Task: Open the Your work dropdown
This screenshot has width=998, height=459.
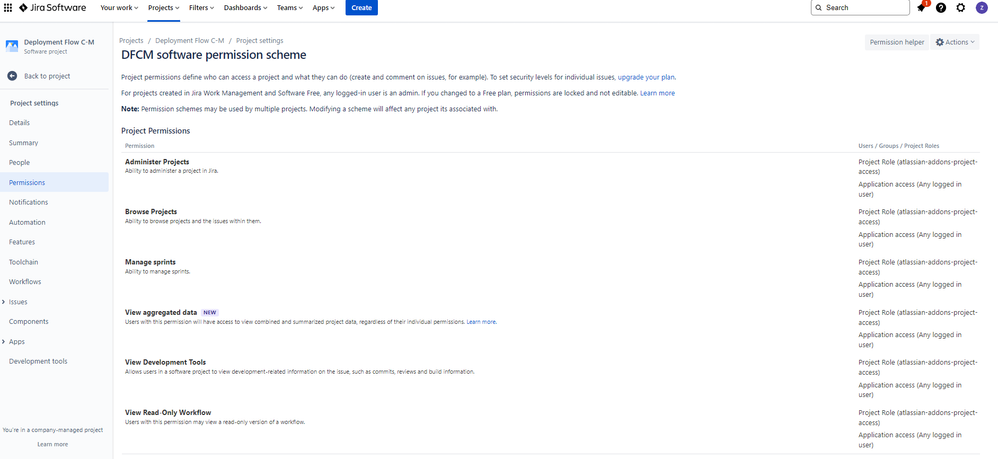Action: [118, 8]
